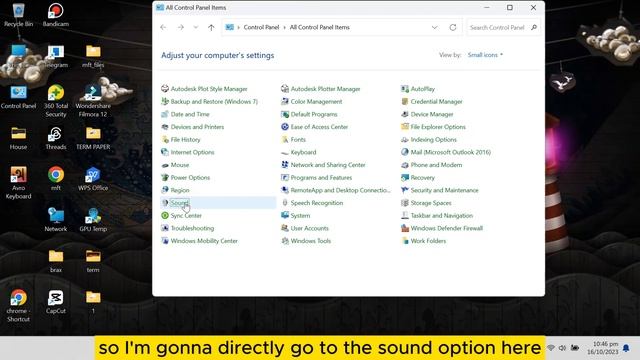Click the taskbar volume speaker icon
The image size is (640, 360).
pos(562,348)
